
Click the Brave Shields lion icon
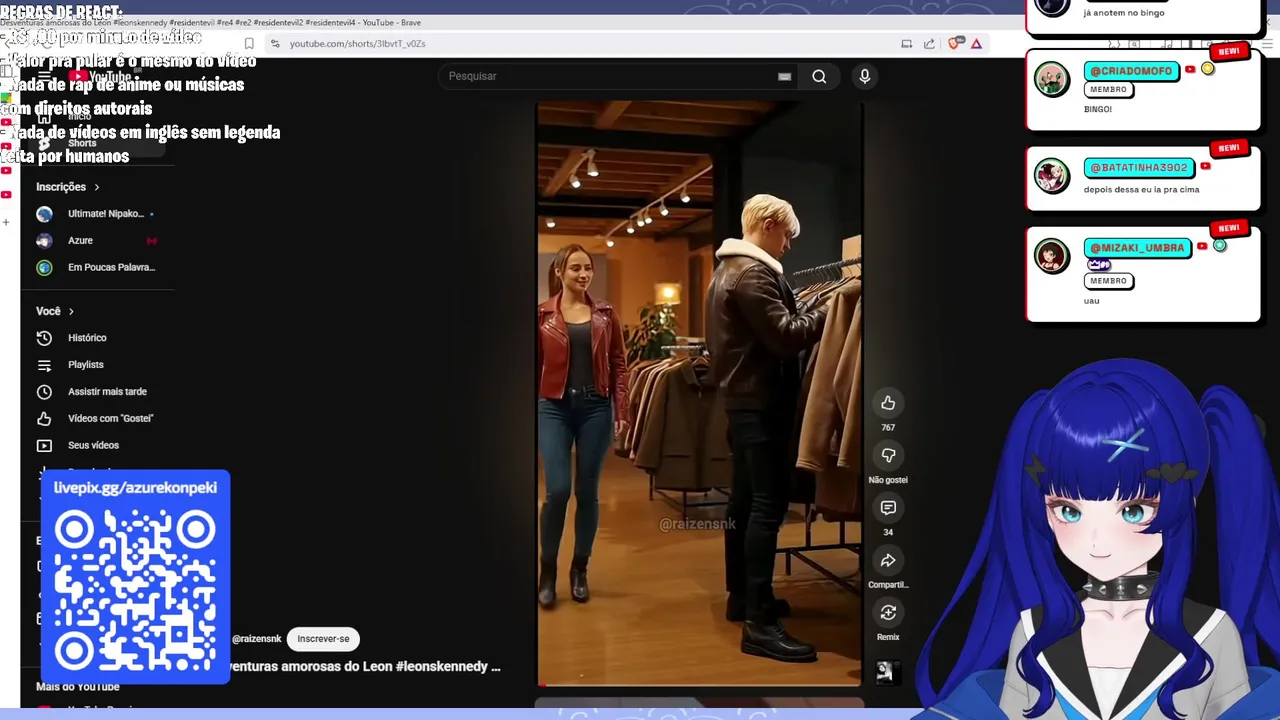click(x=955, y=44)
